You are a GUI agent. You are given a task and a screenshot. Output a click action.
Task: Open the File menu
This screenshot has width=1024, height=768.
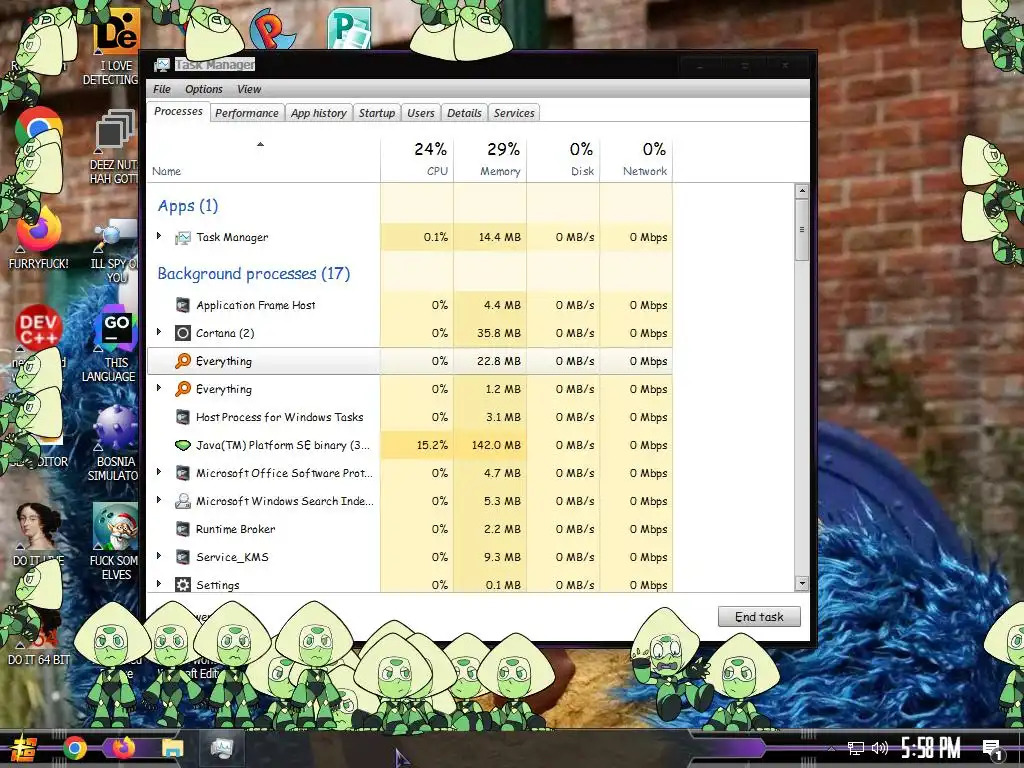[x=162, y=89]
